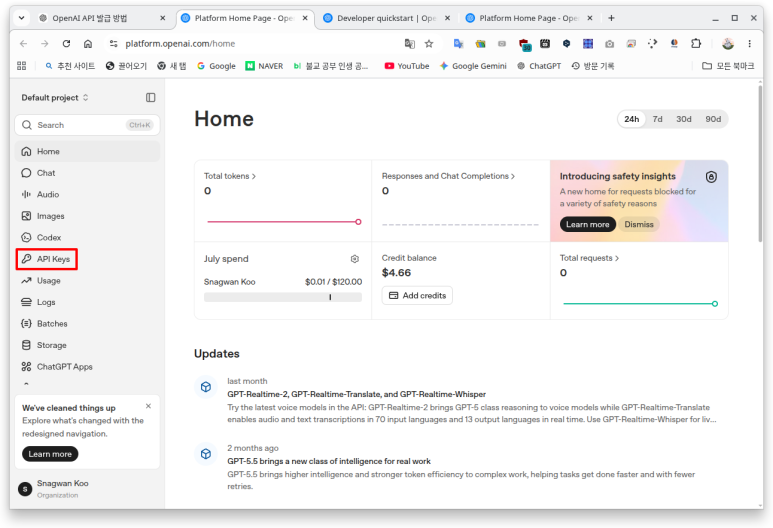The height and width of the screenshot is (528, 773).
Task: Click the Total requests chart endpoint
Action: coord(715,304)
